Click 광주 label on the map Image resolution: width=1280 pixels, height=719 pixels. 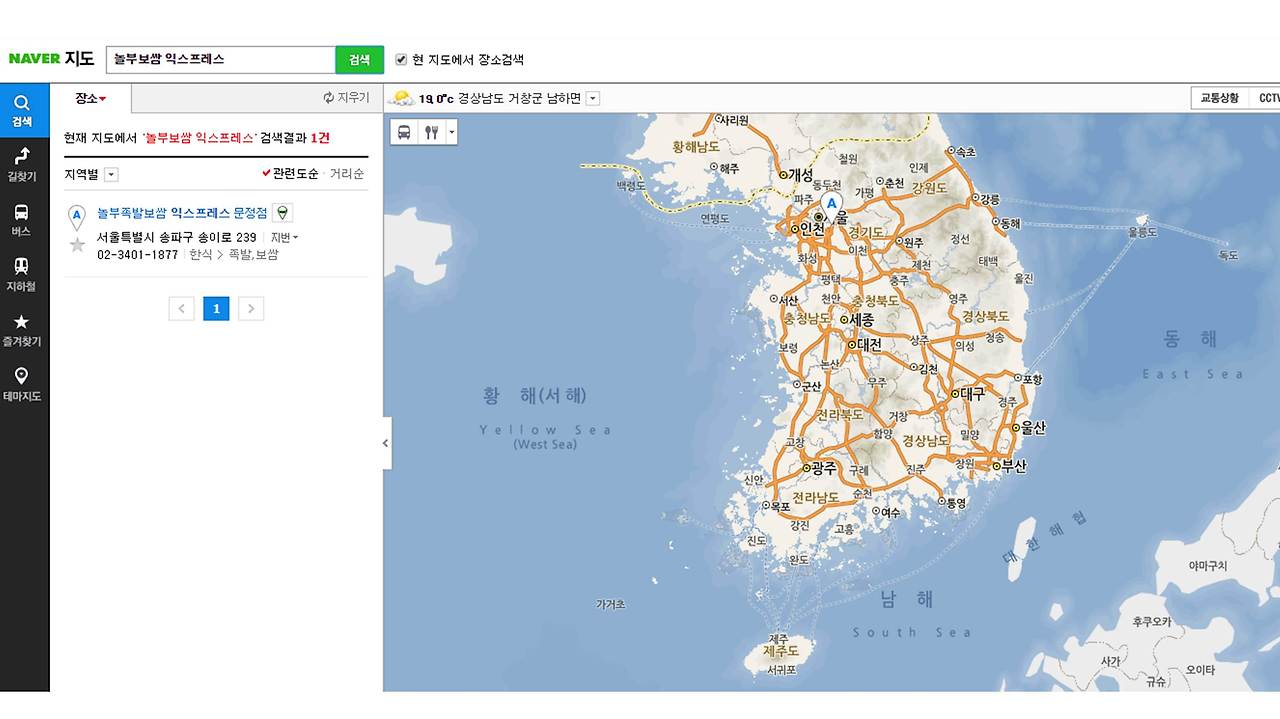pyautogui.click(x=822, y=467)
